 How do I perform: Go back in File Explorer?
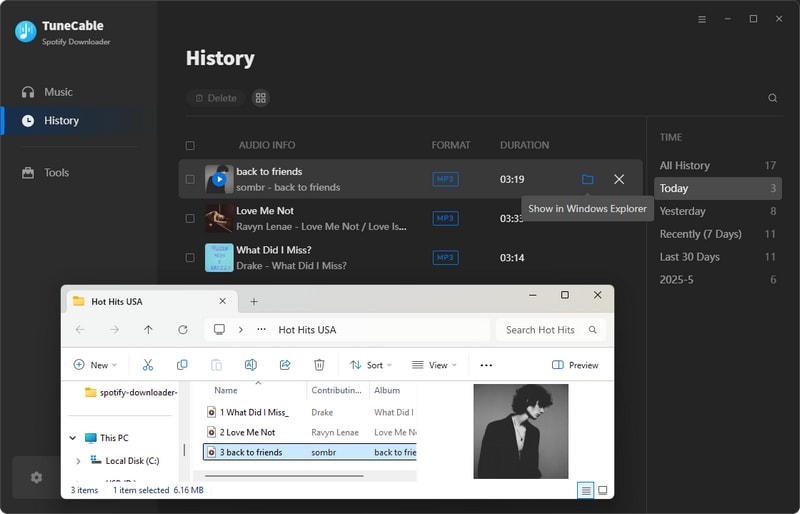pyautogui.click(x=80, y=330)
